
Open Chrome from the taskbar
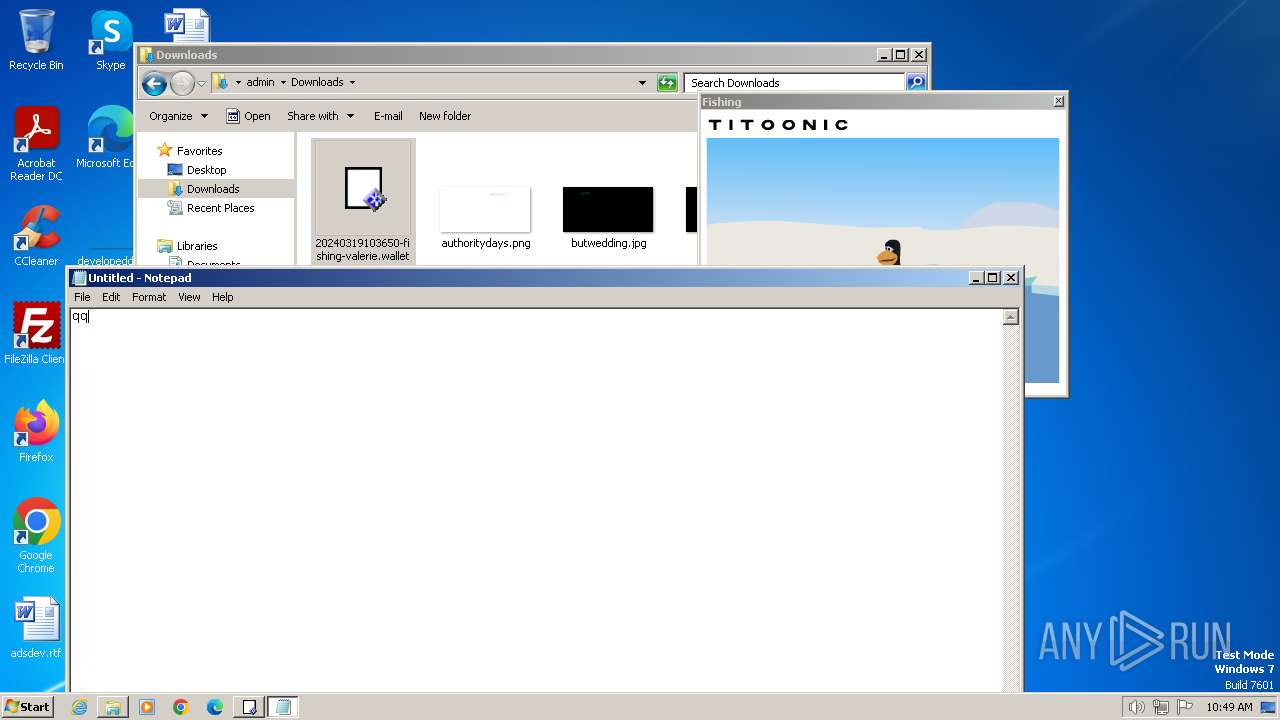[181, 707]
